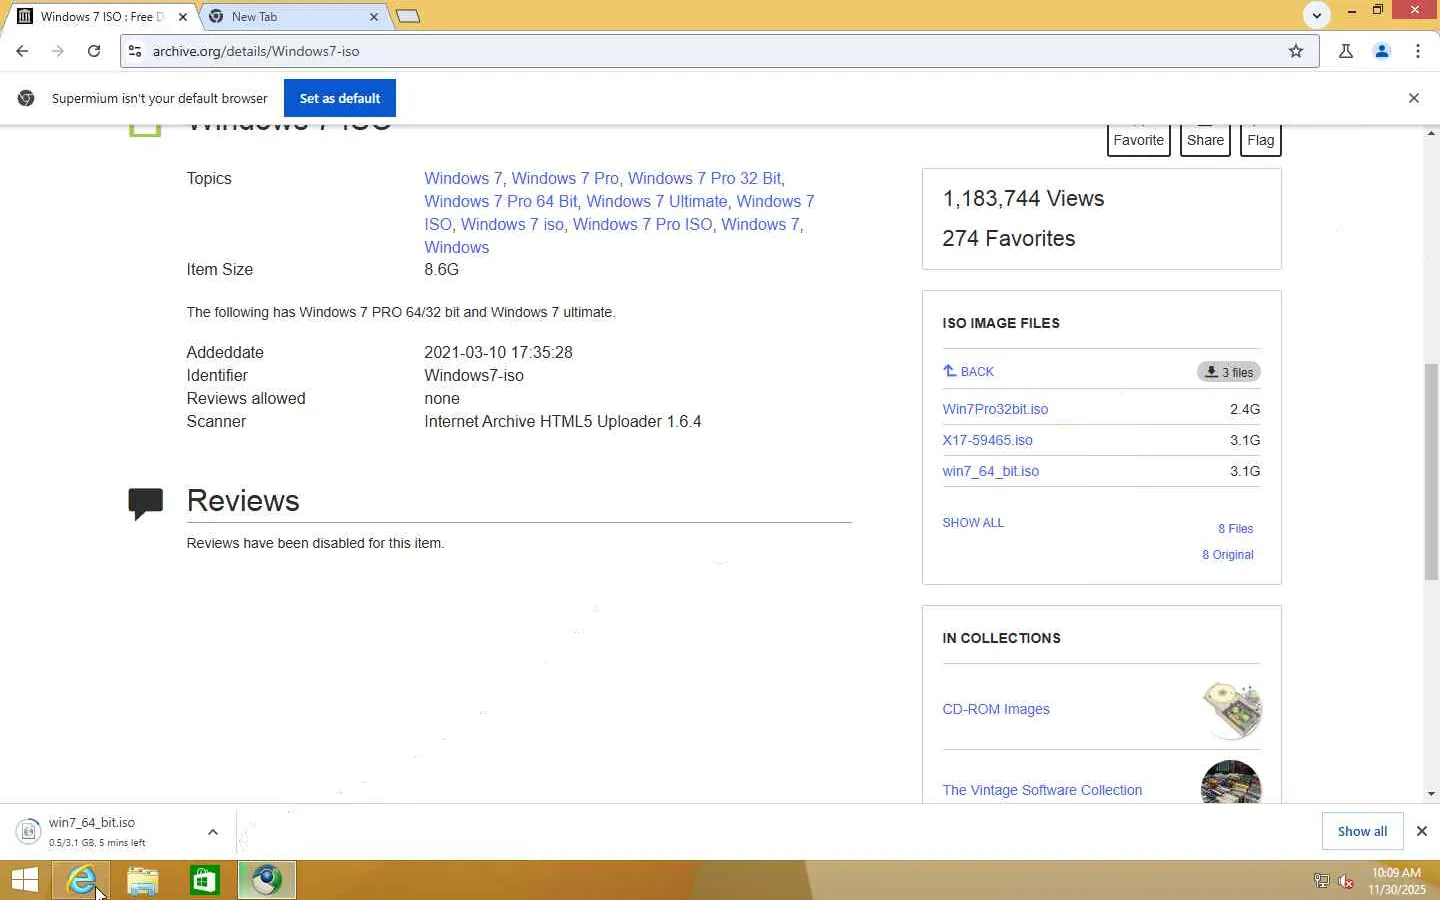1440x900 pixels.
Task: Dismiss the default browser notification bar
Action: point(1414,98)
